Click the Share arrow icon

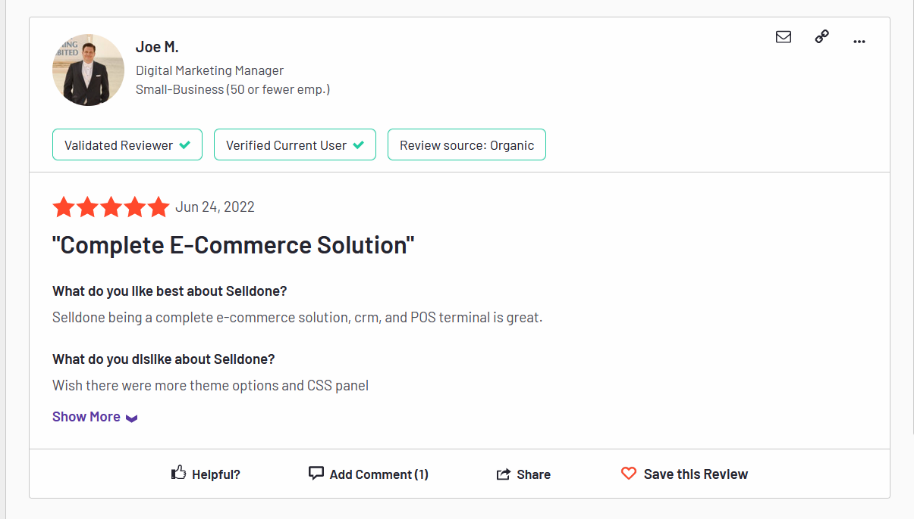[503, 474]
